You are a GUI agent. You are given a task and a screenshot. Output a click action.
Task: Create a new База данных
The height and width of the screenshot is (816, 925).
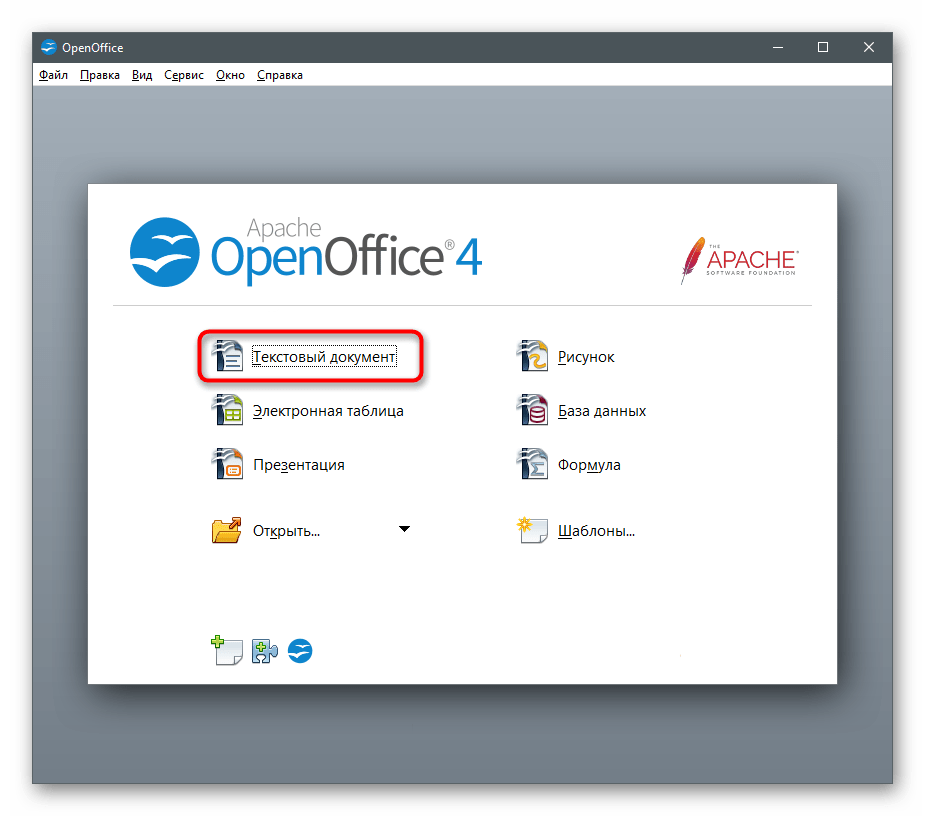coord(602,411)
